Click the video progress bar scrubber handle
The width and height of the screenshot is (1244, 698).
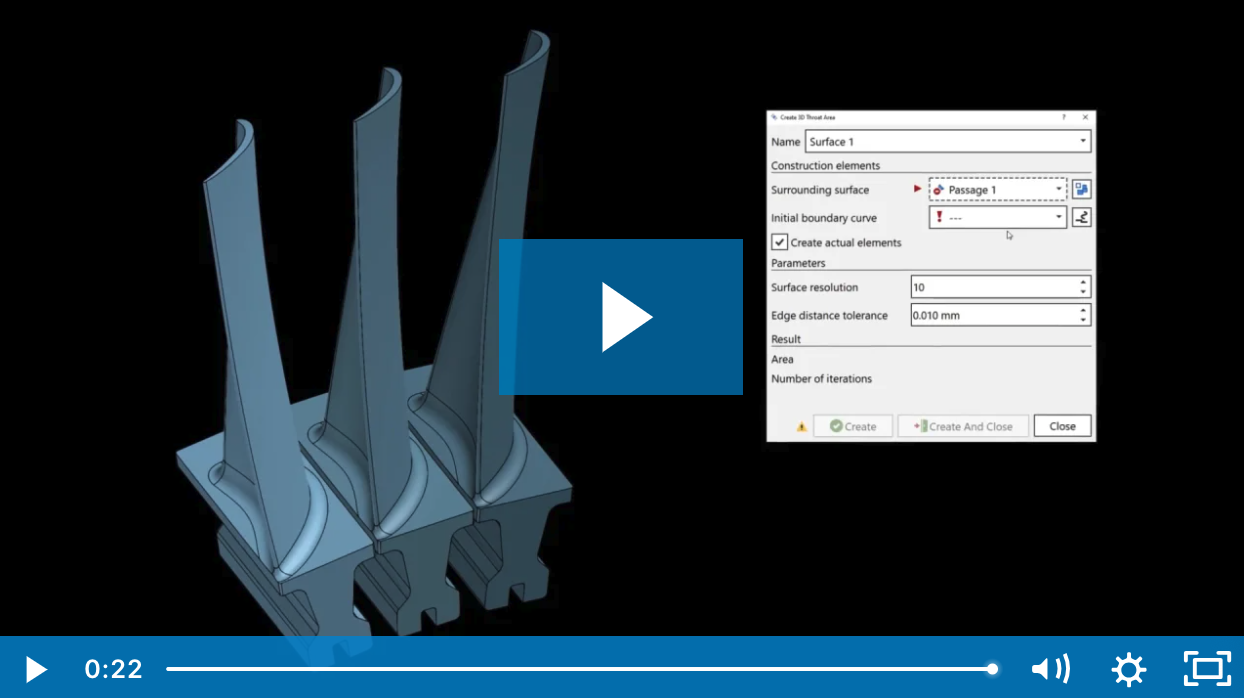(x=992, y=668)
